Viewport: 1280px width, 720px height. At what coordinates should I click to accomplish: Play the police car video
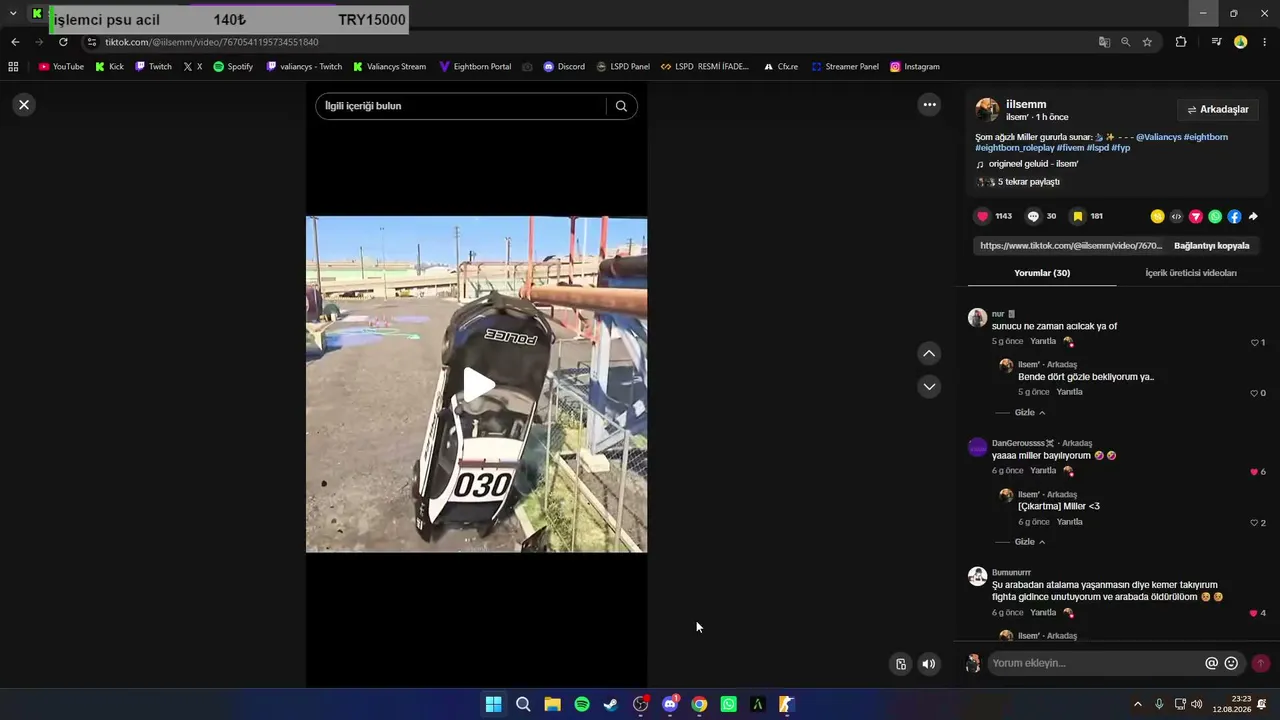click(477, 385)
